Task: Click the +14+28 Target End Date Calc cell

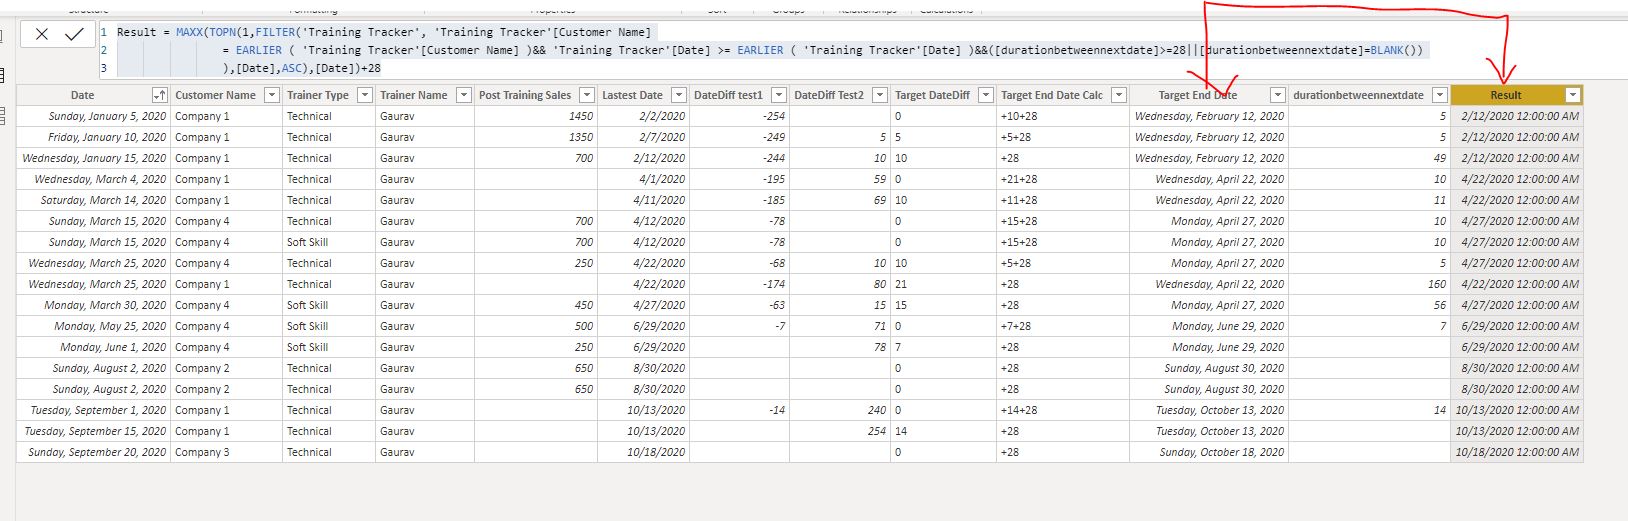Action: pyautogui.click(x=1063, y=410)
